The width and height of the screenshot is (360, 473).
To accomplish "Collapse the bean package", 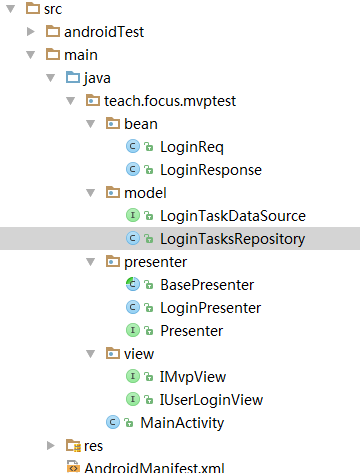I will click(91, 124).
